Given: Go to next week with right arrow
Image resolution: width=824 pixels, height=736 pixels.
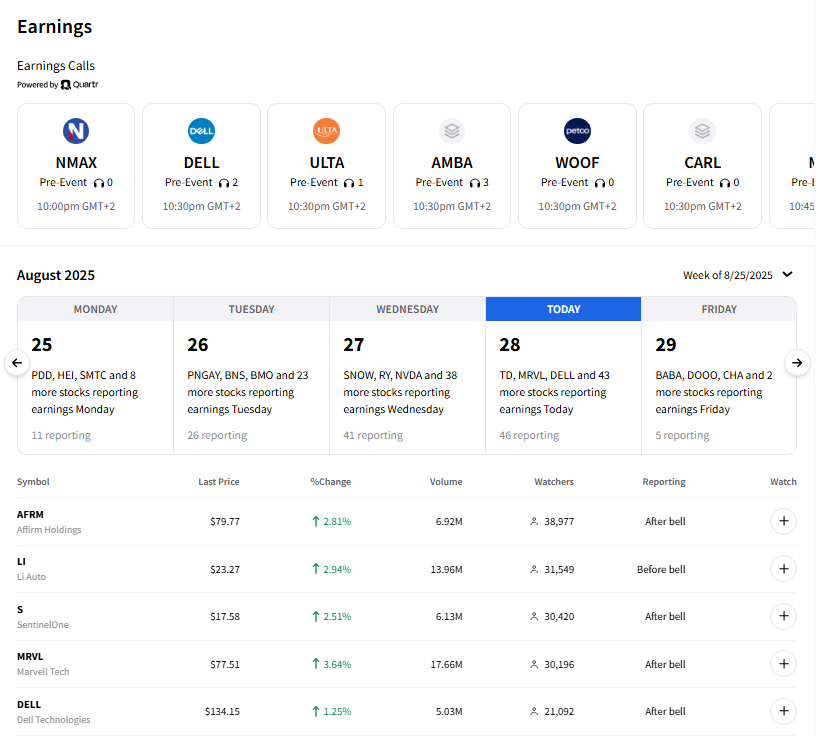Looking at the screenshot, I should [x=797, y=362].
